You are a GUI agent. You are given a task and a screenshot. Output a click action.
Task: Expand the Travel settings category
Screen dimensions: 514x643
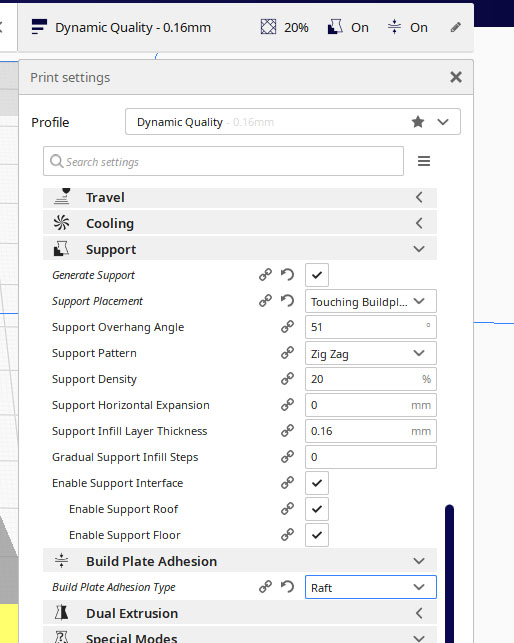point(240,198)
